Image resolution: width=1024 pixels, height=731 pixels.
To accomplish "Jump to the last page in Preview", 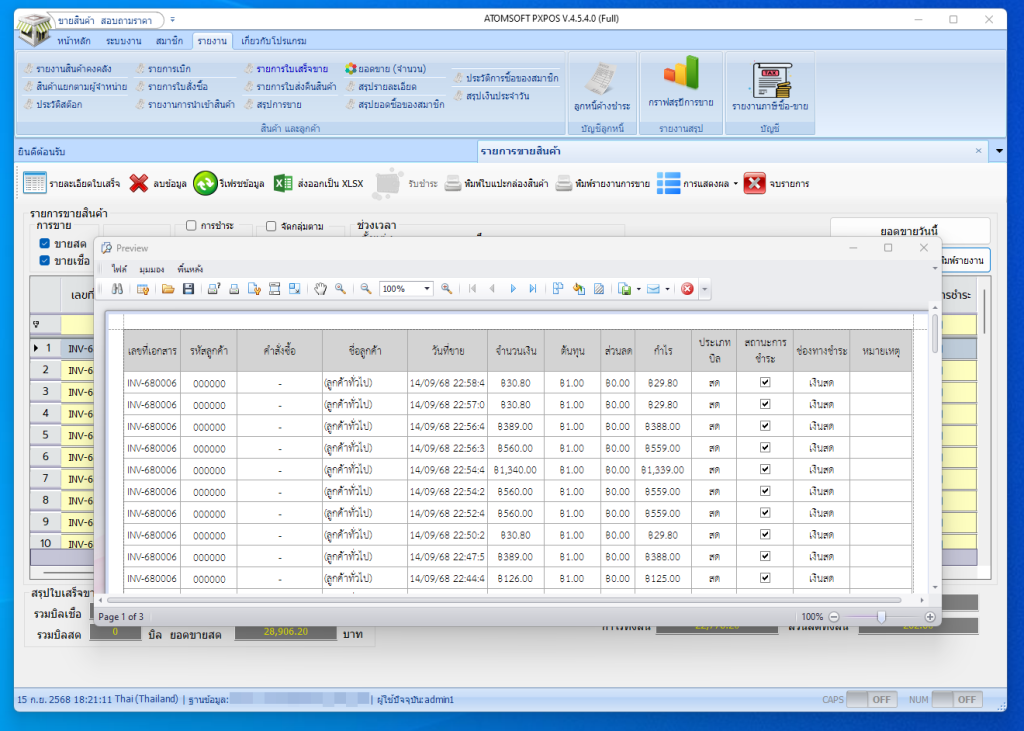I will (533, 289).
